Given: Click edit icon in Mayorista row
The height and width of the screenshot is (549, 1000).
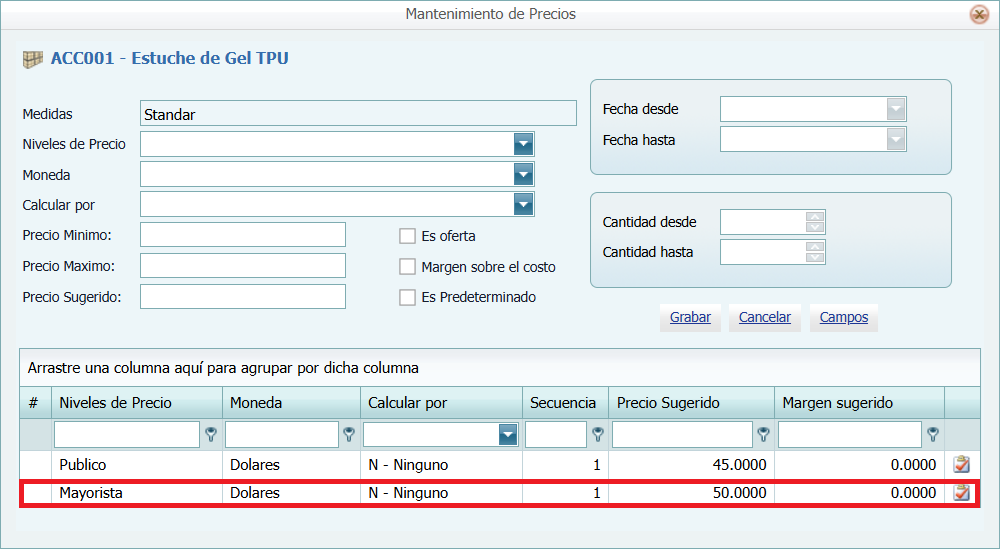Looking at the screenshot, I should coord(961,493).
